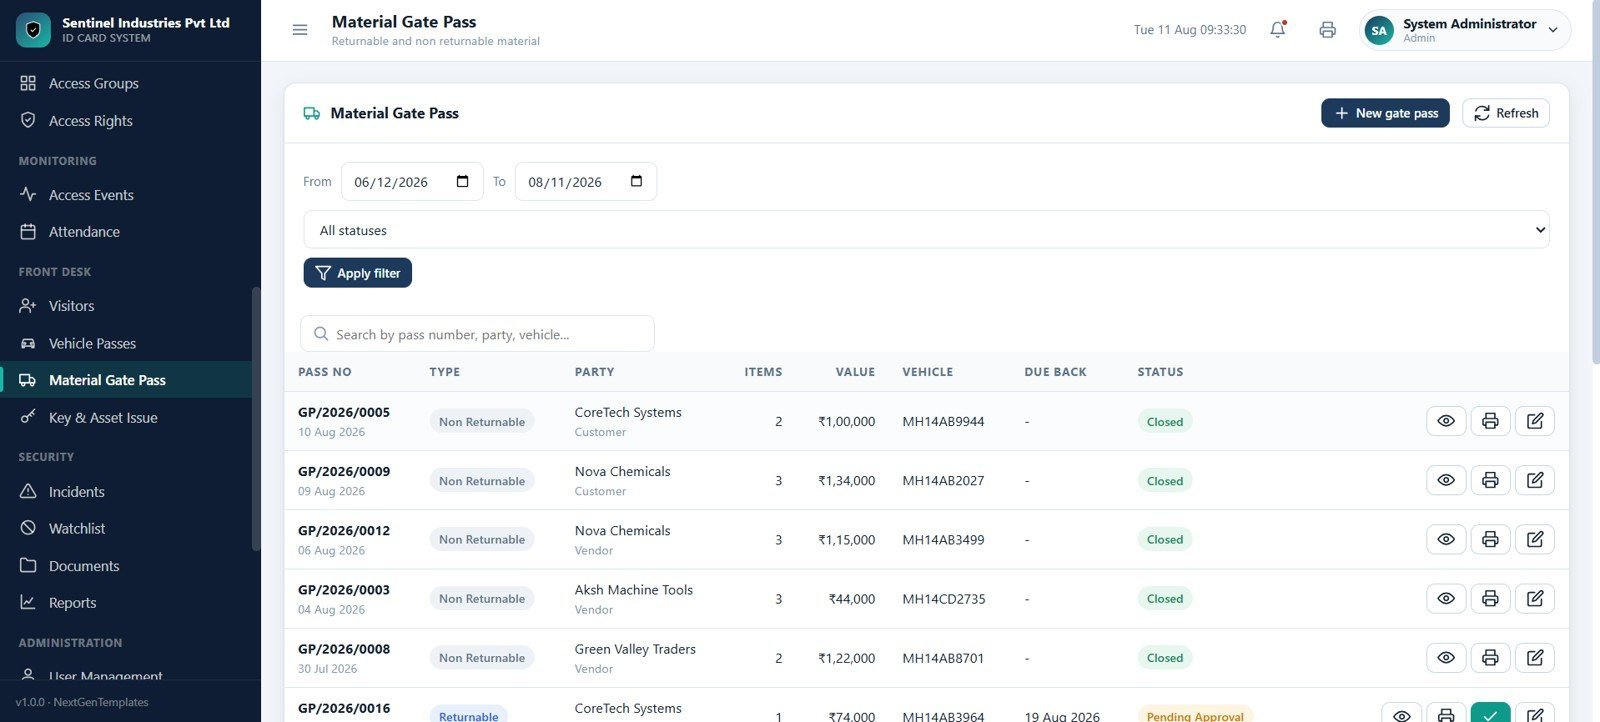The width and height of the screenshot is (1600, 722).
Task: Click the truck icon beside Material Gate Pass heading
Action: pyautogui.click(x=312, y=113)
